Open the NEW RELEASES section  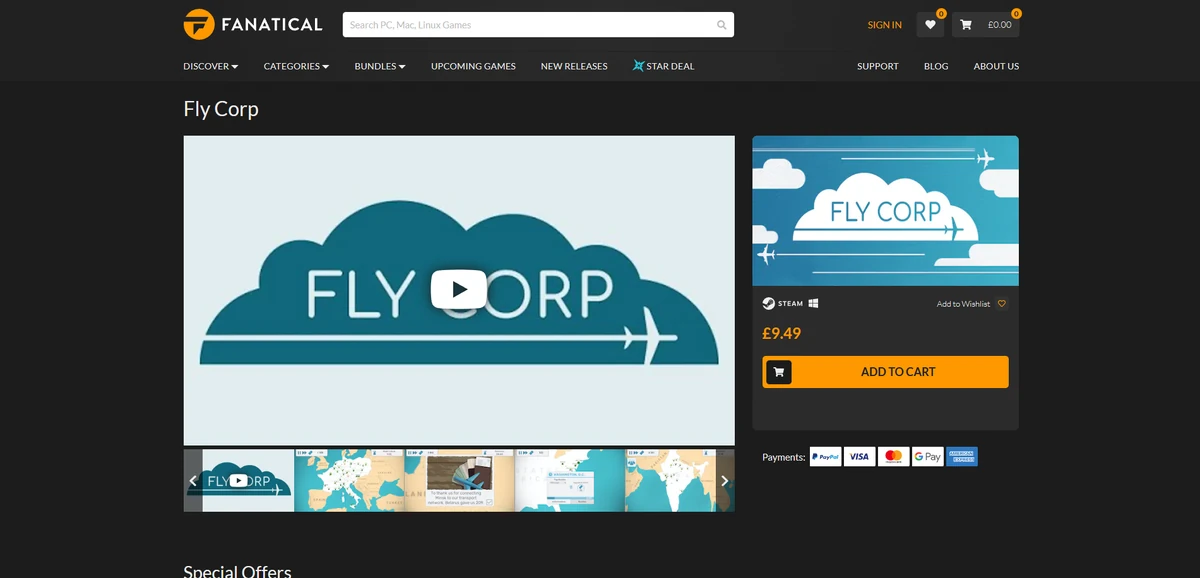click(574, 66)
